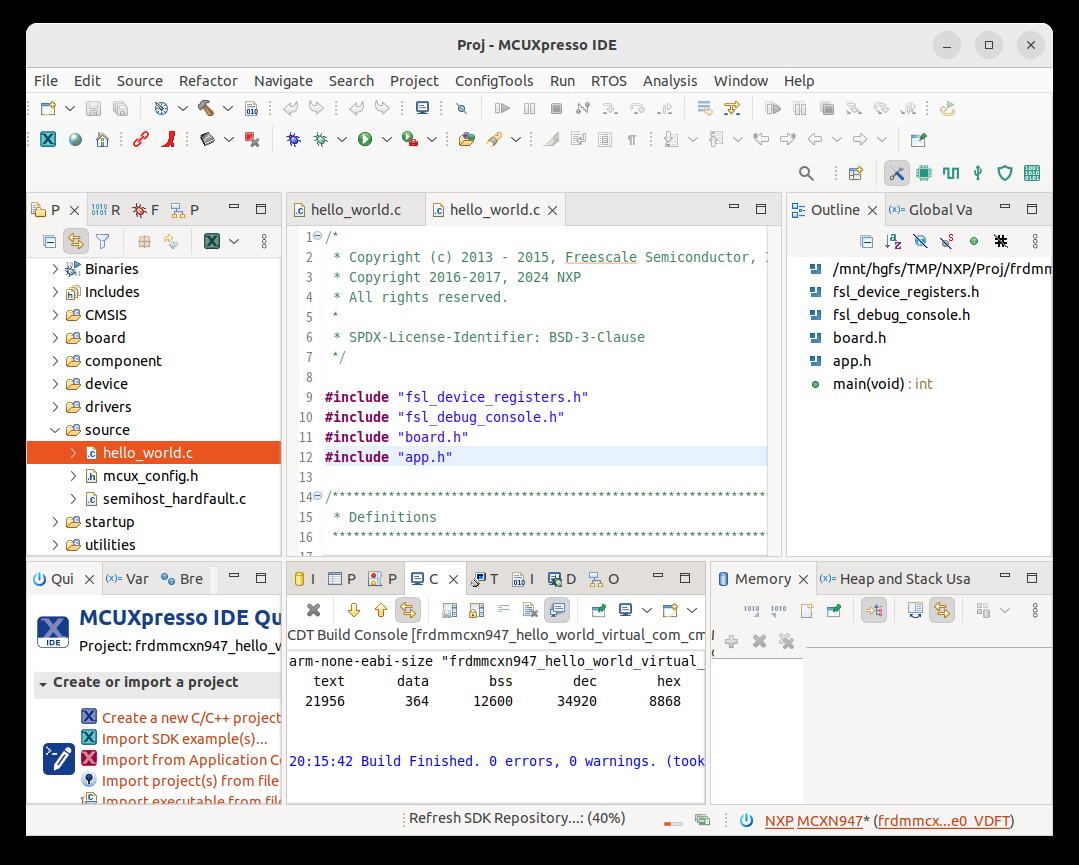This screenshot has height=865, width=1079.
Task: Click the green Run button icon
Action: pos(365,140)
